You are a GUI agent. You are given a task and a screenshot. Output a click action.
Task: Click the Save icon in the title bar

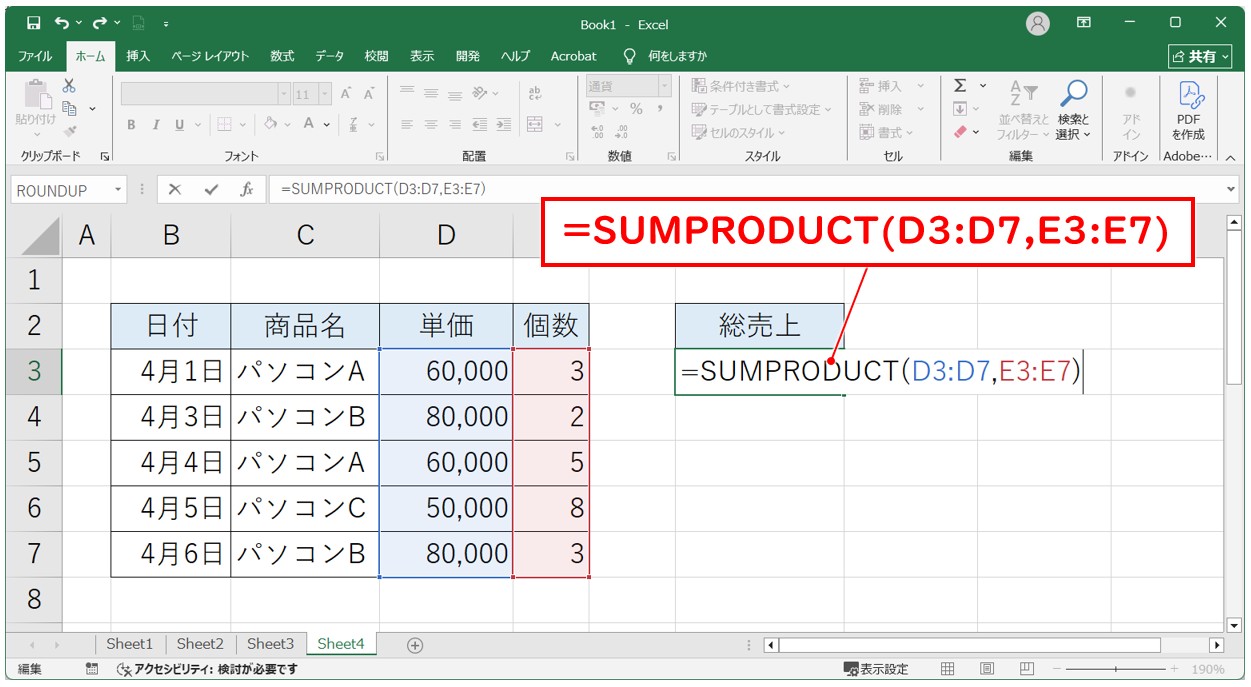click(x=34, y=23)
